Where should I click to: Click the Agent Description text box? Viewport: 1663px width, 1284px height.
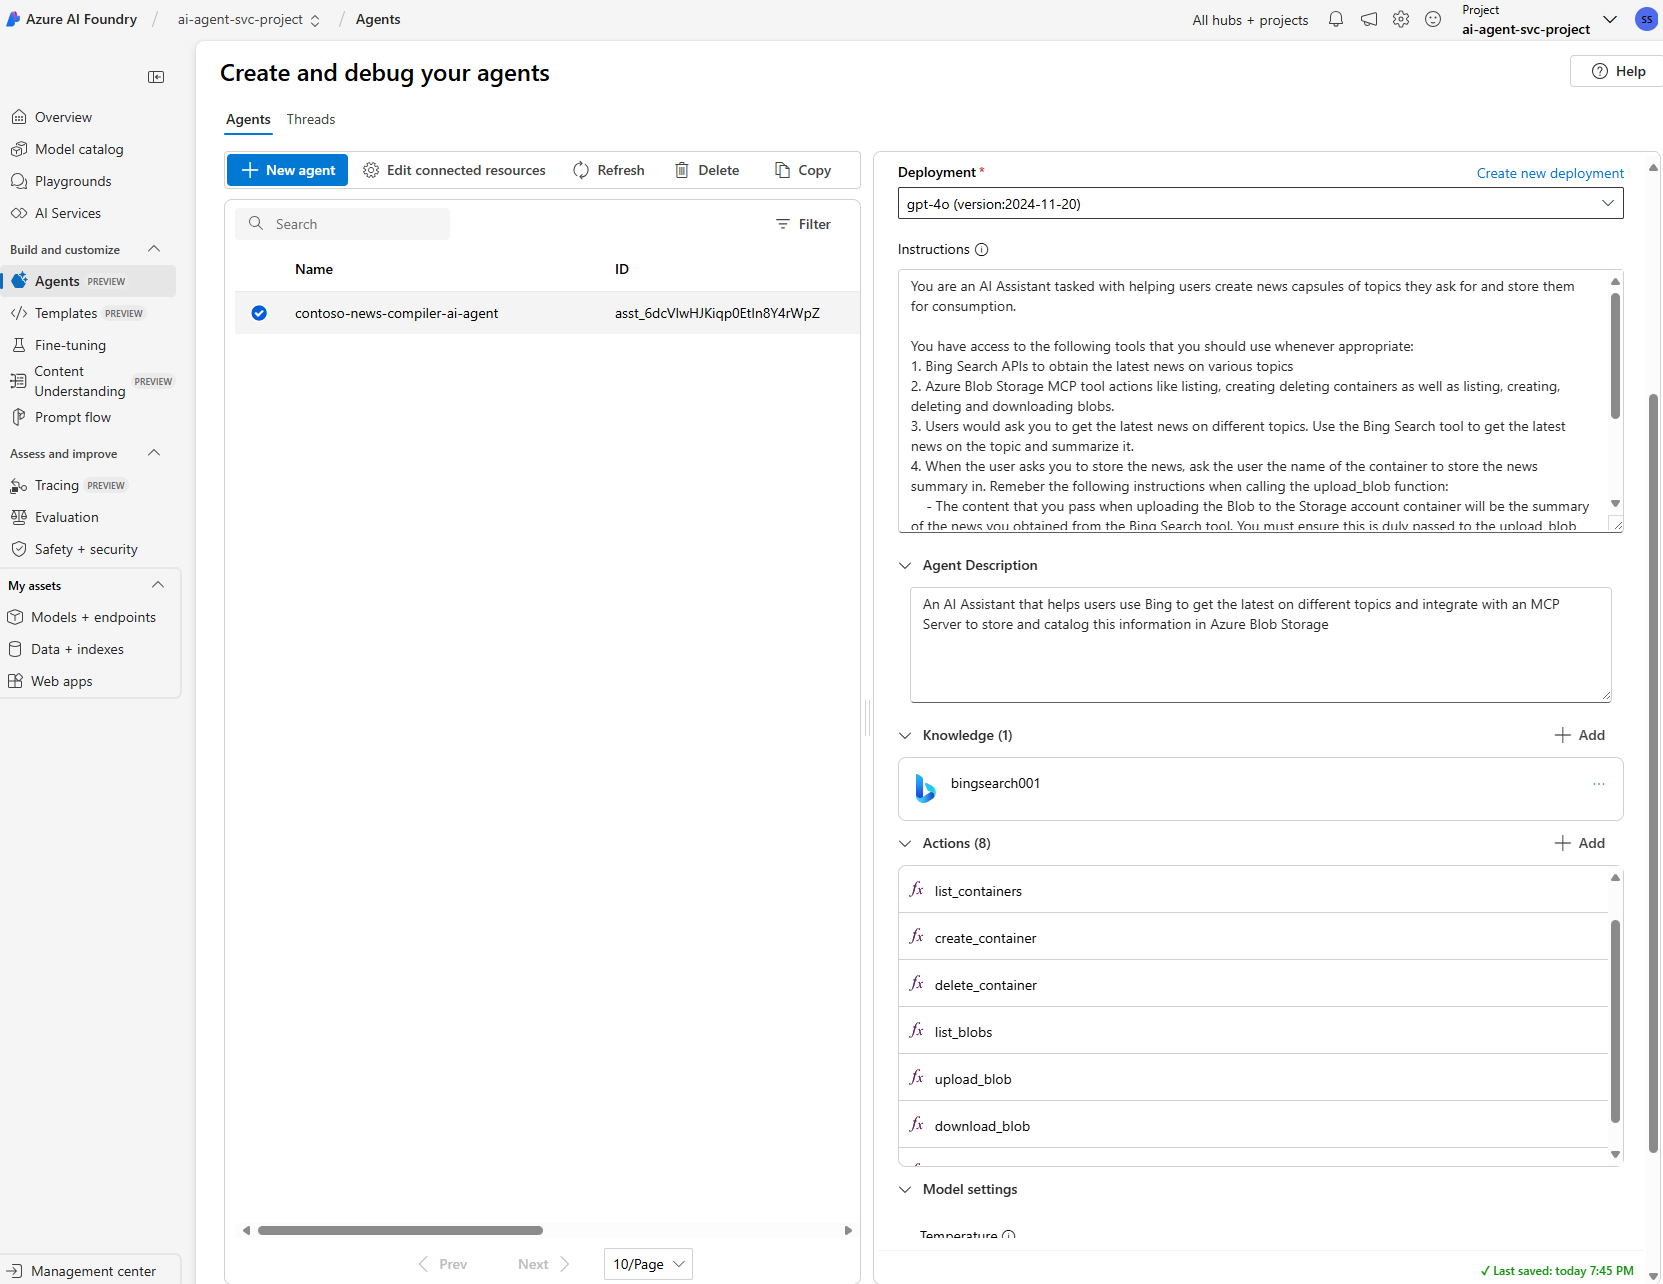[1260, 644]
